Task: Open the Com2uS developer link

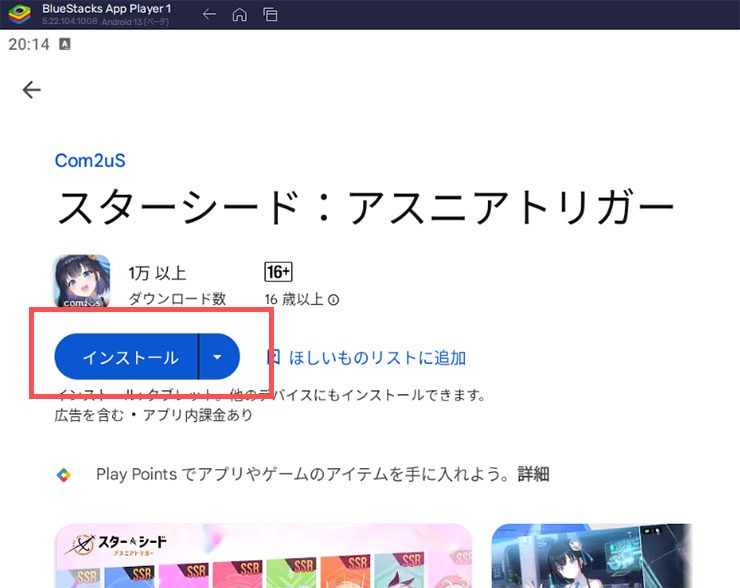Action: point(90,160)
